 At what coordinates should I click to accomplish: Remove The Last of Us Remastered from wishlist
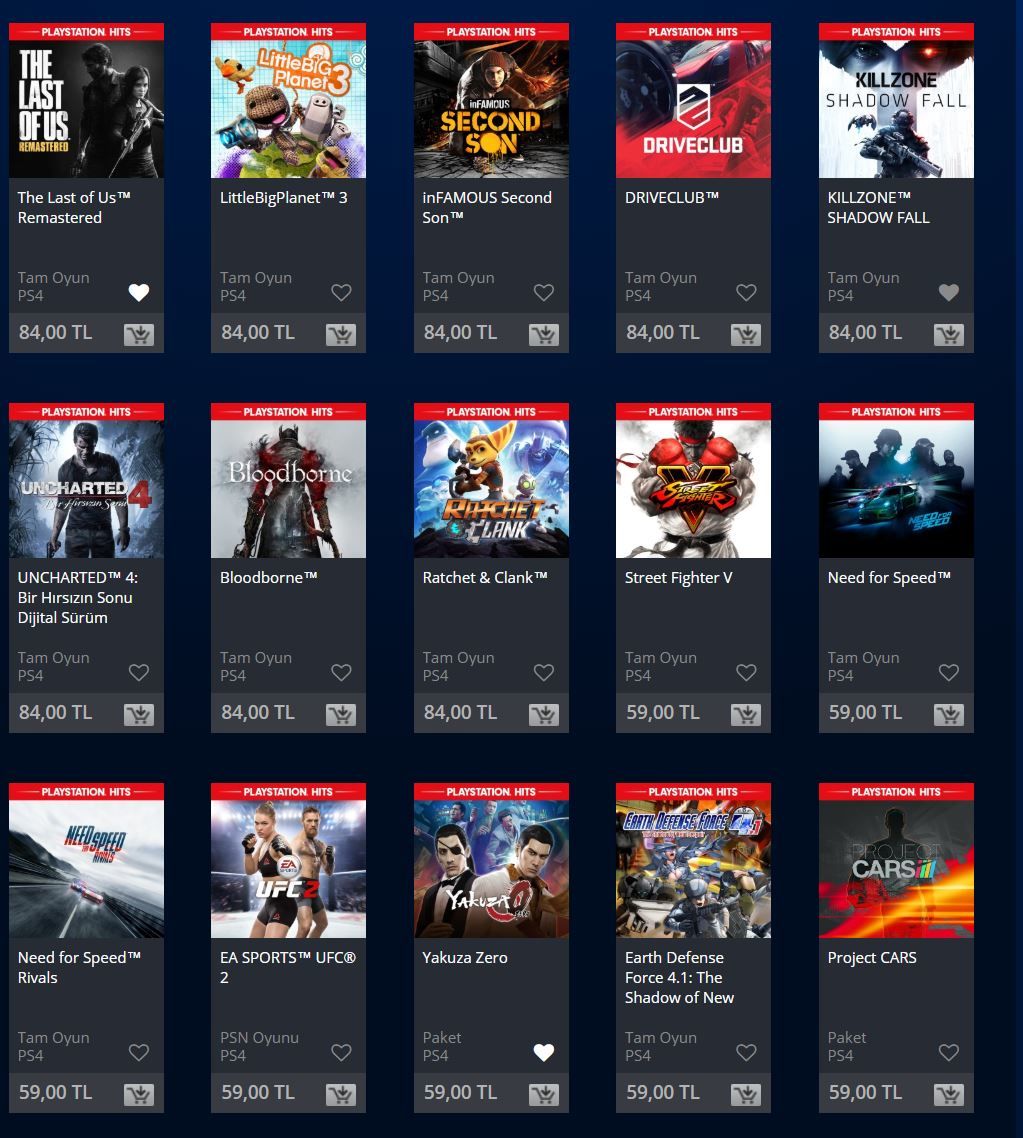pyautogui.click(x=139, y=292)
